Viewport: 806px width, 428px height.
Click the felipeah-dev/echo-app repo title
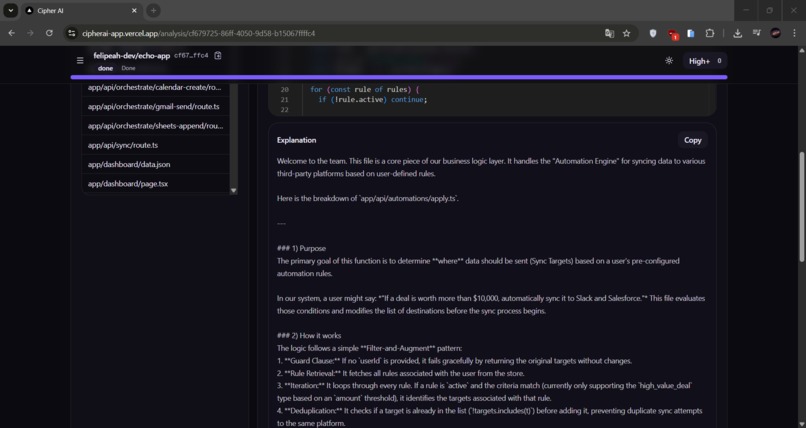pos(132,55)
